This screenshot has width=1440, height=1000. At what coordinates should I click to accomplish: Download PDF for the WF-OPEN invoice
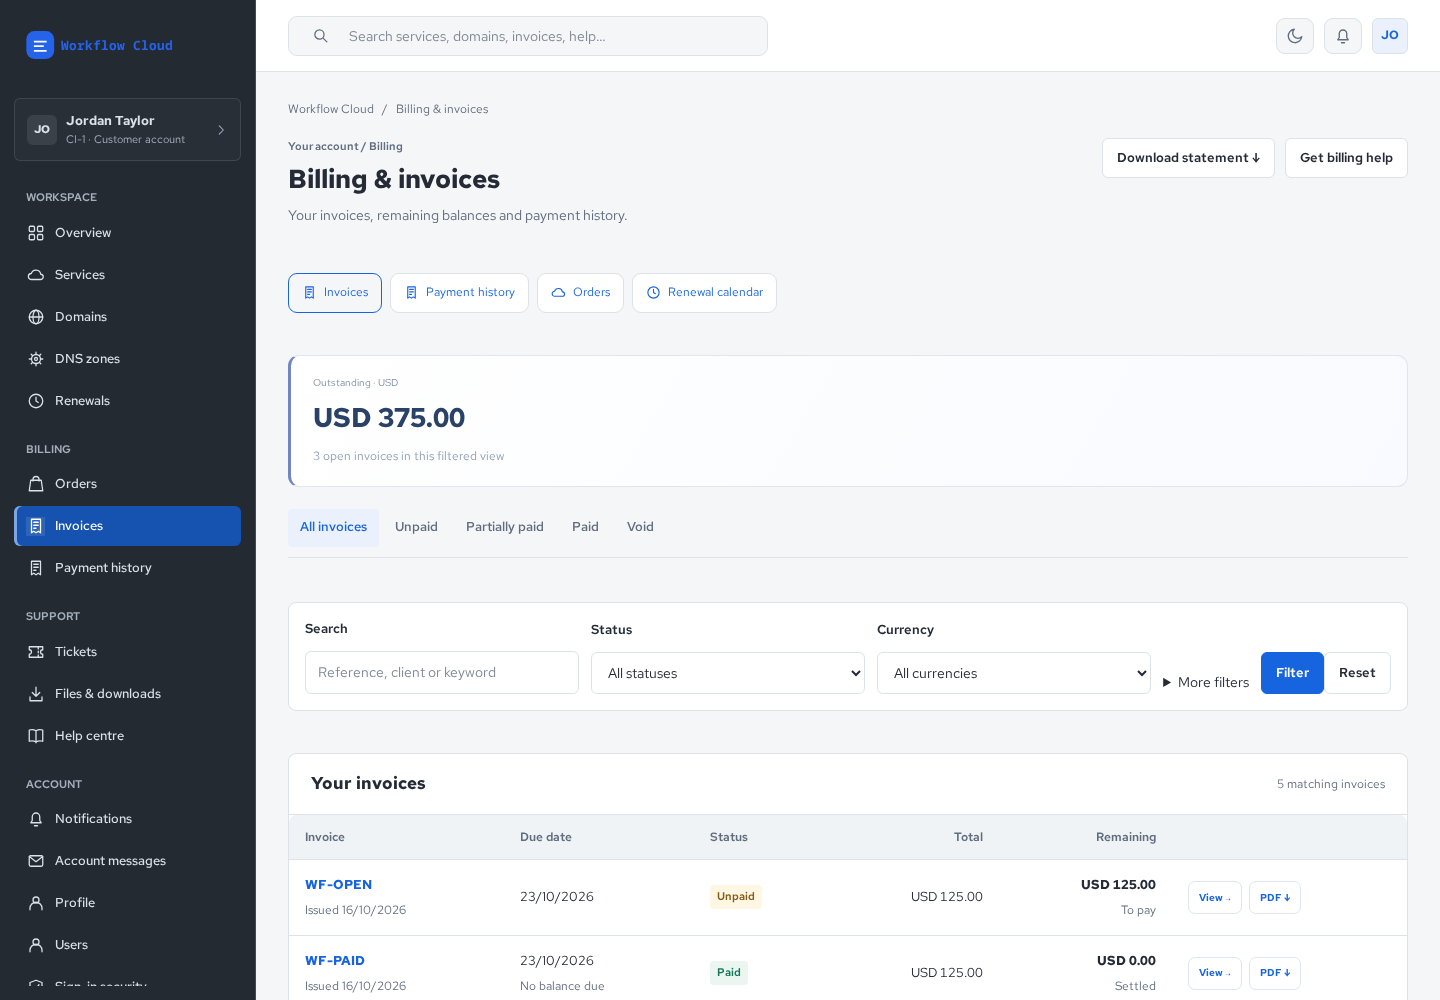(x=1275, y=897)
